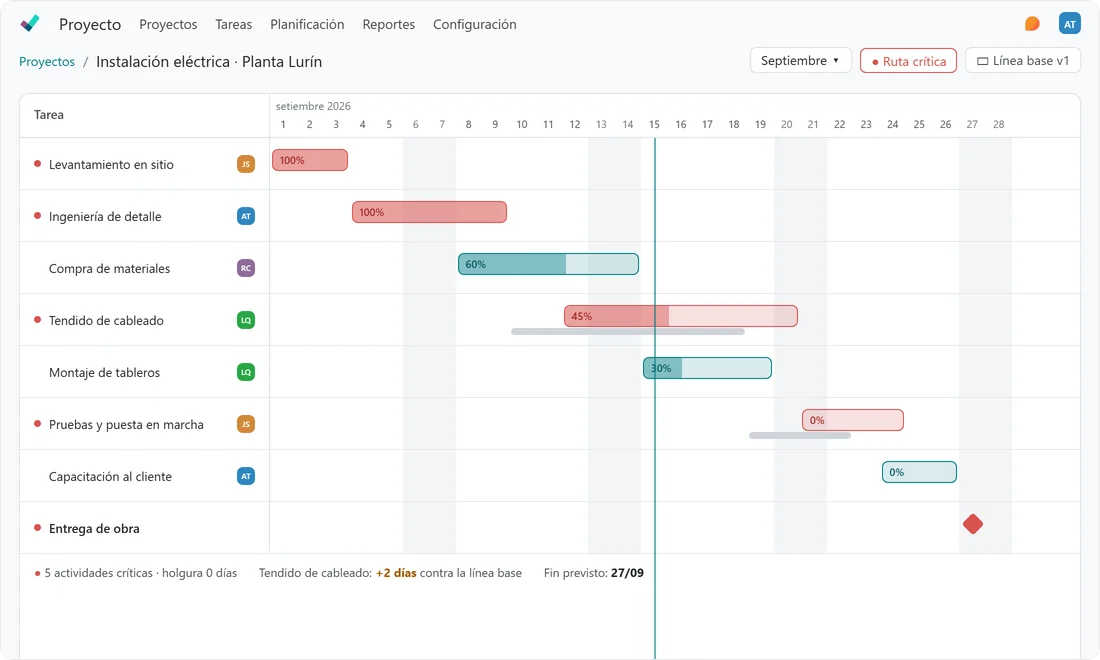The height and width of the screenshot is (660, 1100).
Task: Click the Levantamiento en sitio 100% bar
Action: [310, 160]
